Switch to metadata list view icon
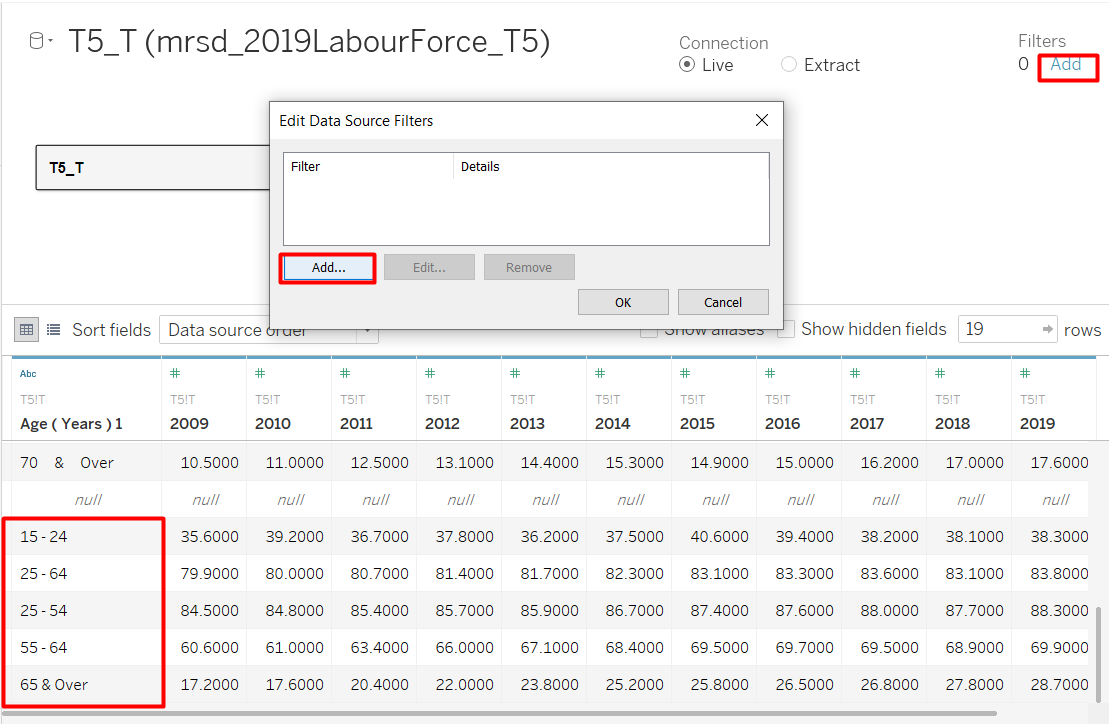Screen dimensions: 1109x724 53,329
